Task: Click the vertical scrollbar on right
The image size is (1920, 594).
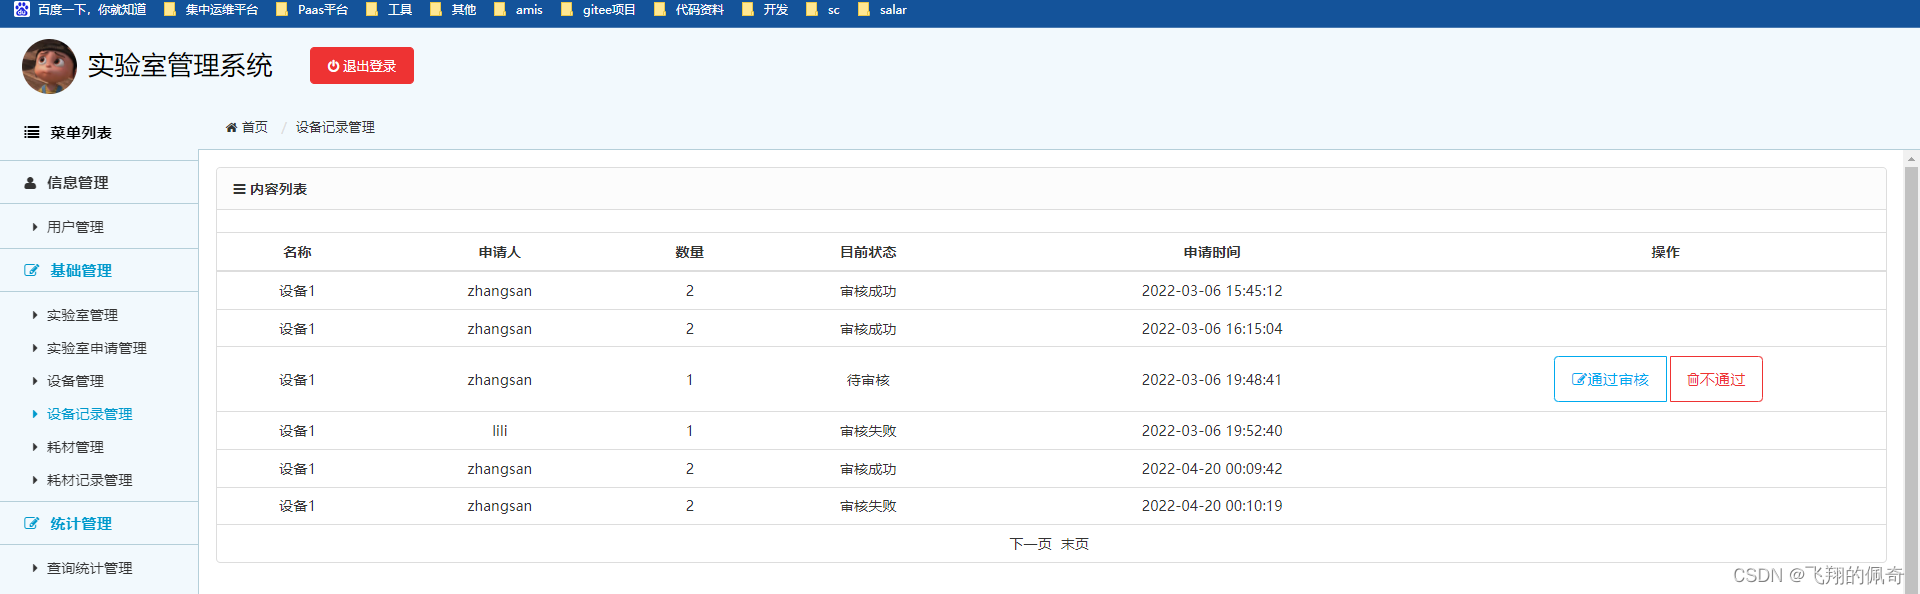Action: 1911,370
